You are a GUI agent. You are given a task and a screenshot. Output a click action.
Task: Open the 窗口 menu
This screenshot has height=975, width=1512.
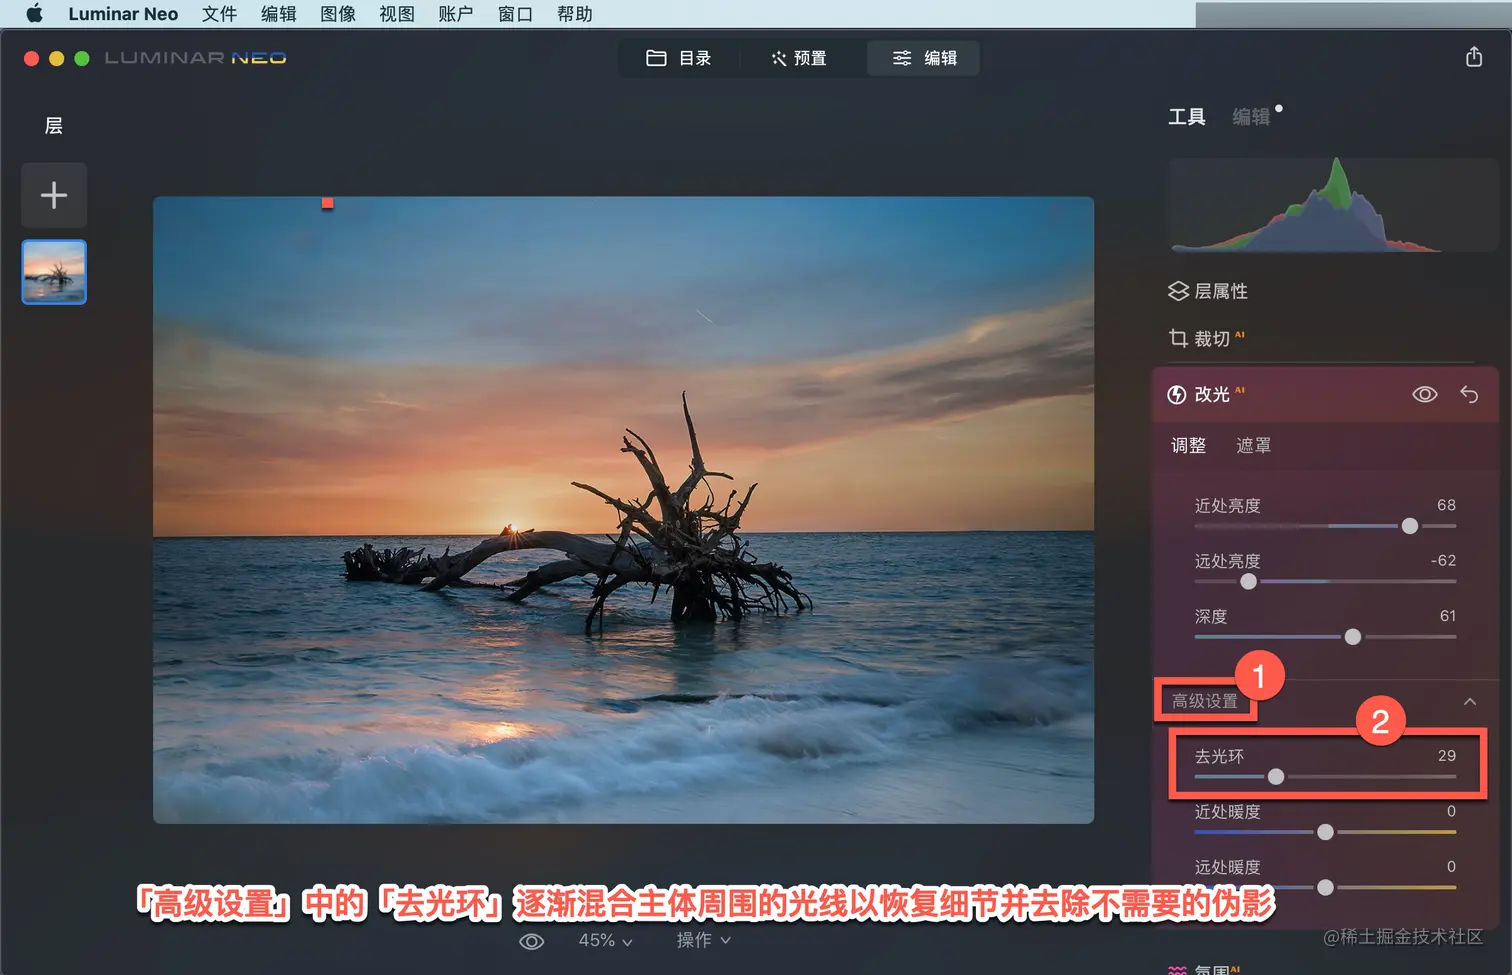pyautogui.click(x=515, y=14)
